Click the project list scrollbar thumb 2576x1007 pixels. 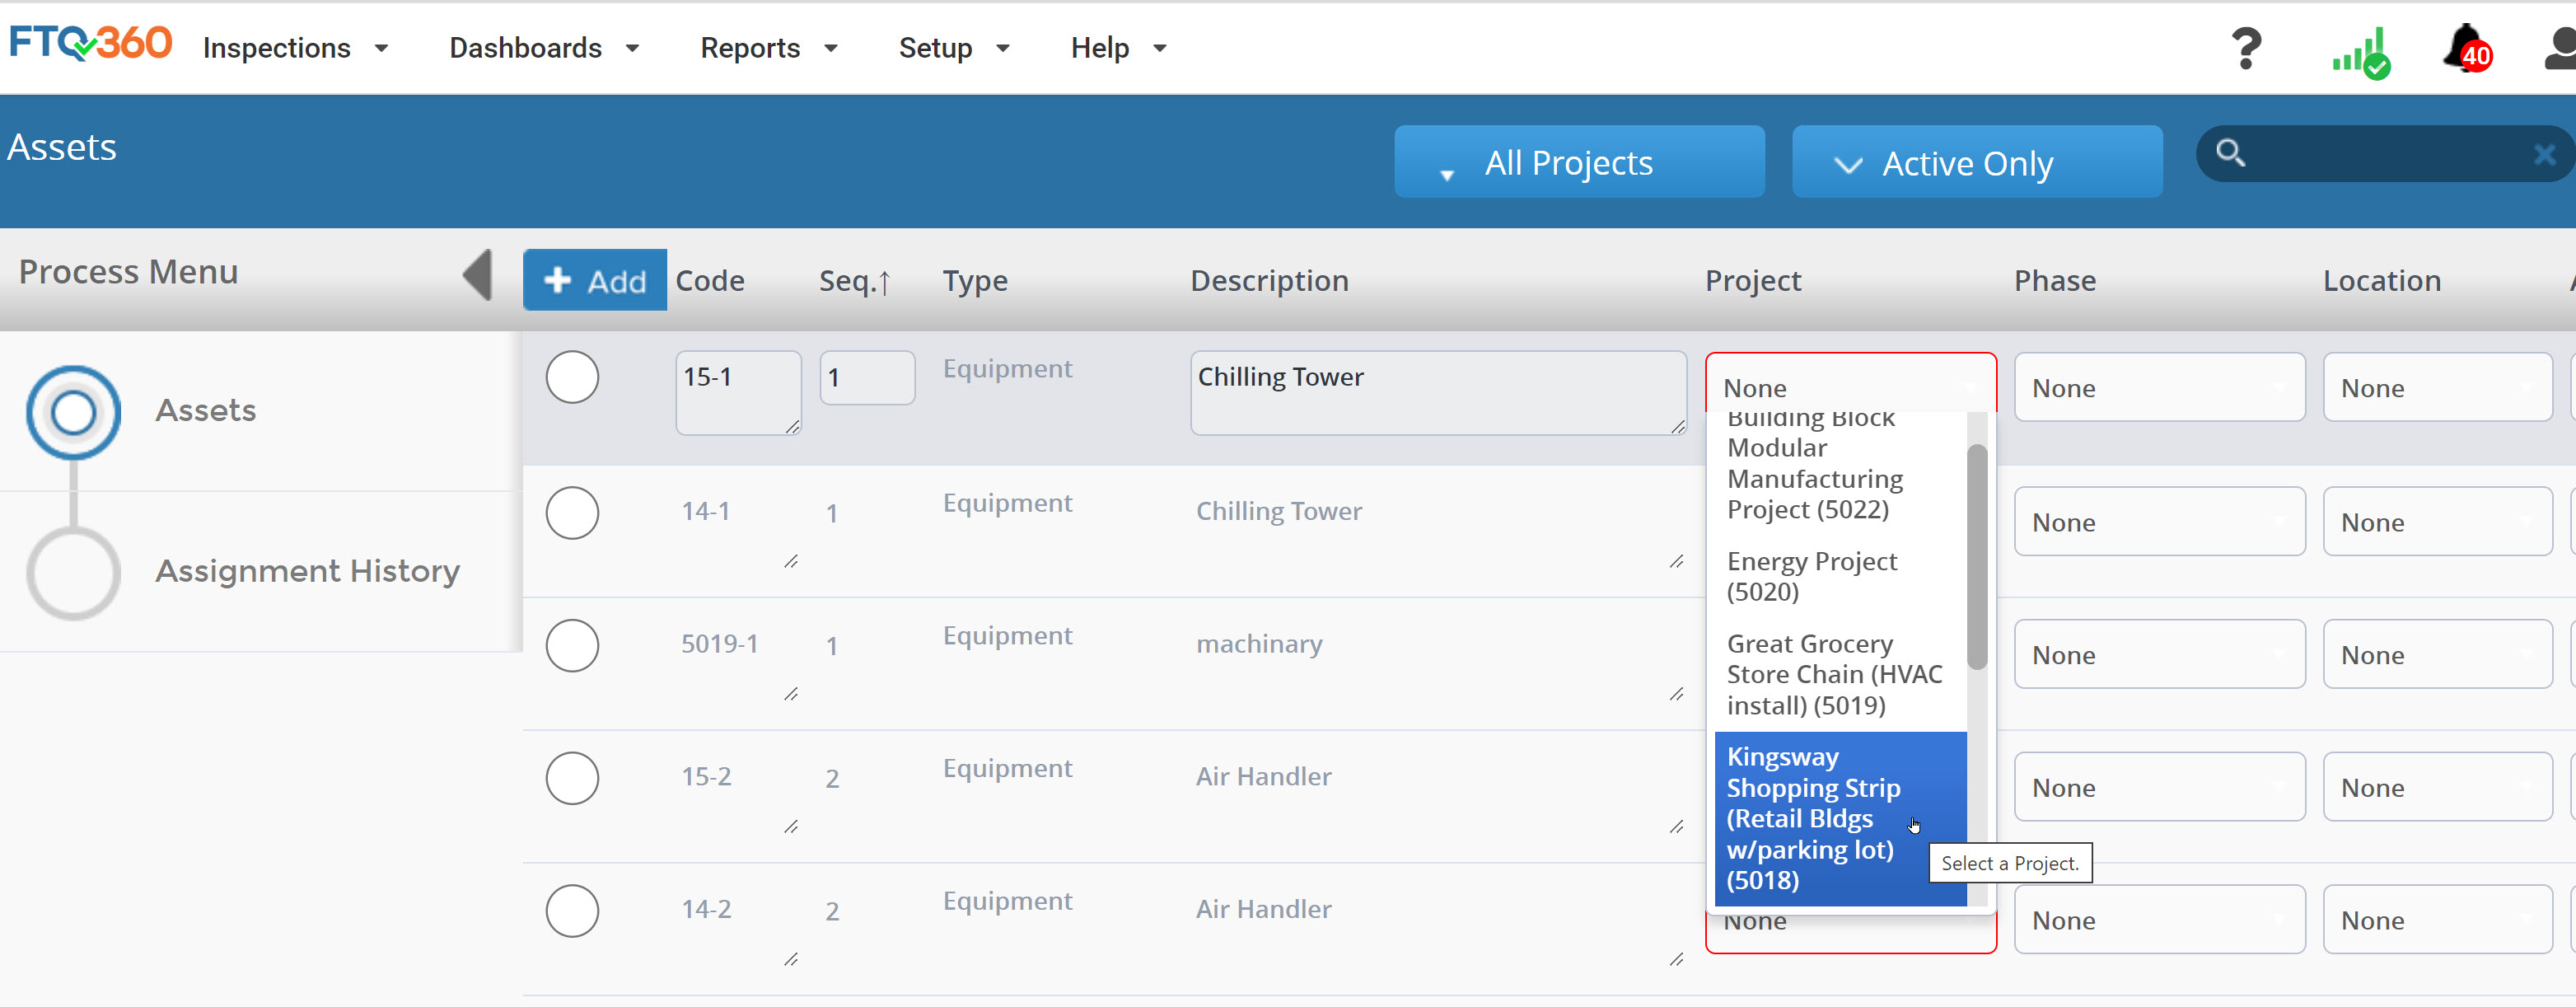click(x=1976, y=556)
